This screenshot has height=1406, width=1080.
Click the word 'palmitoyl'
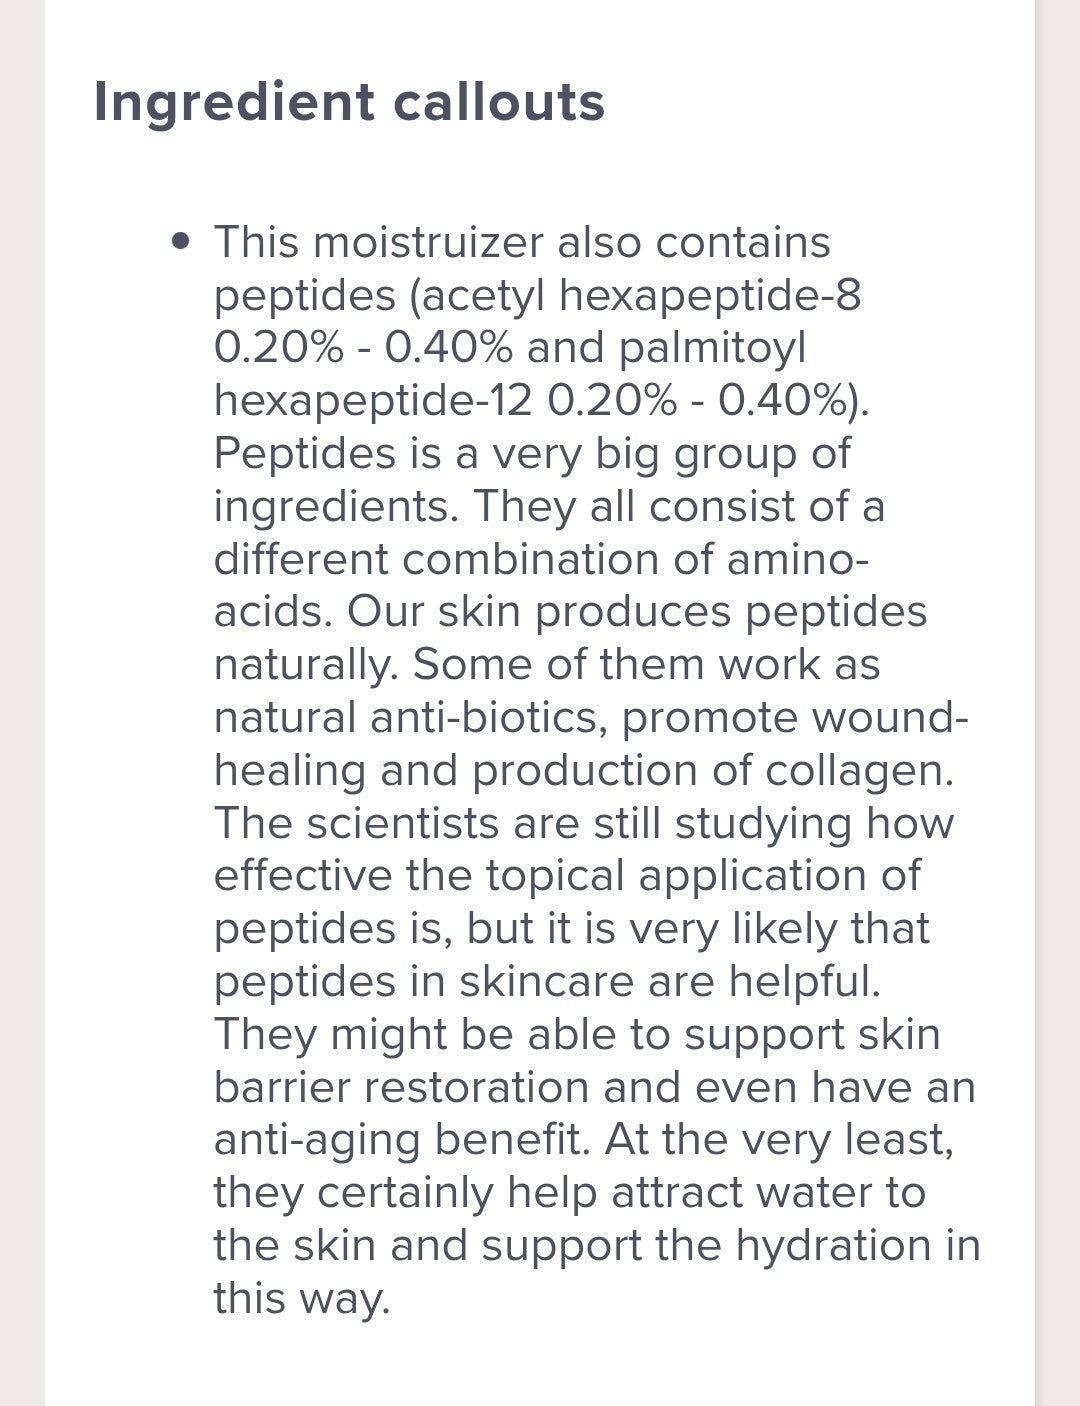(712, 348)
